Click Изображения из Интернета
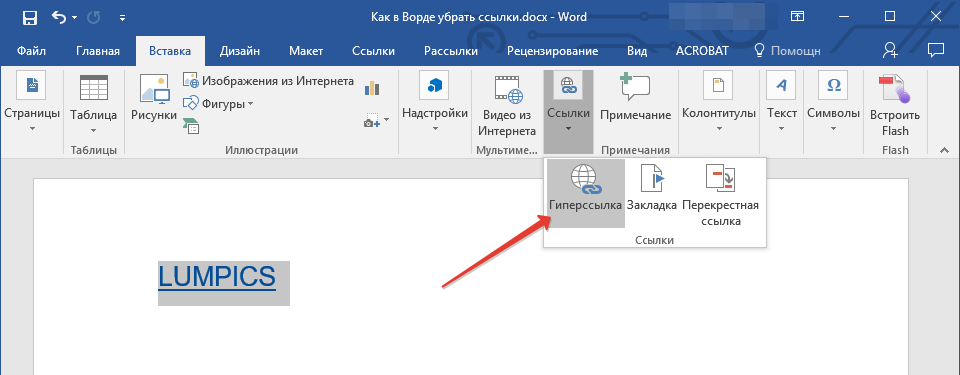 click(268, 81)
